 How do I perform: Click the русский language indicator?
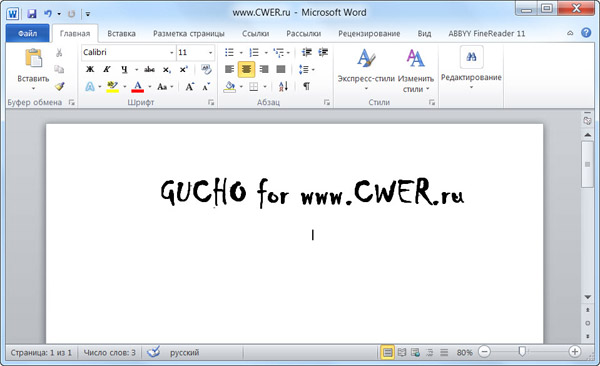pos(184,353)
